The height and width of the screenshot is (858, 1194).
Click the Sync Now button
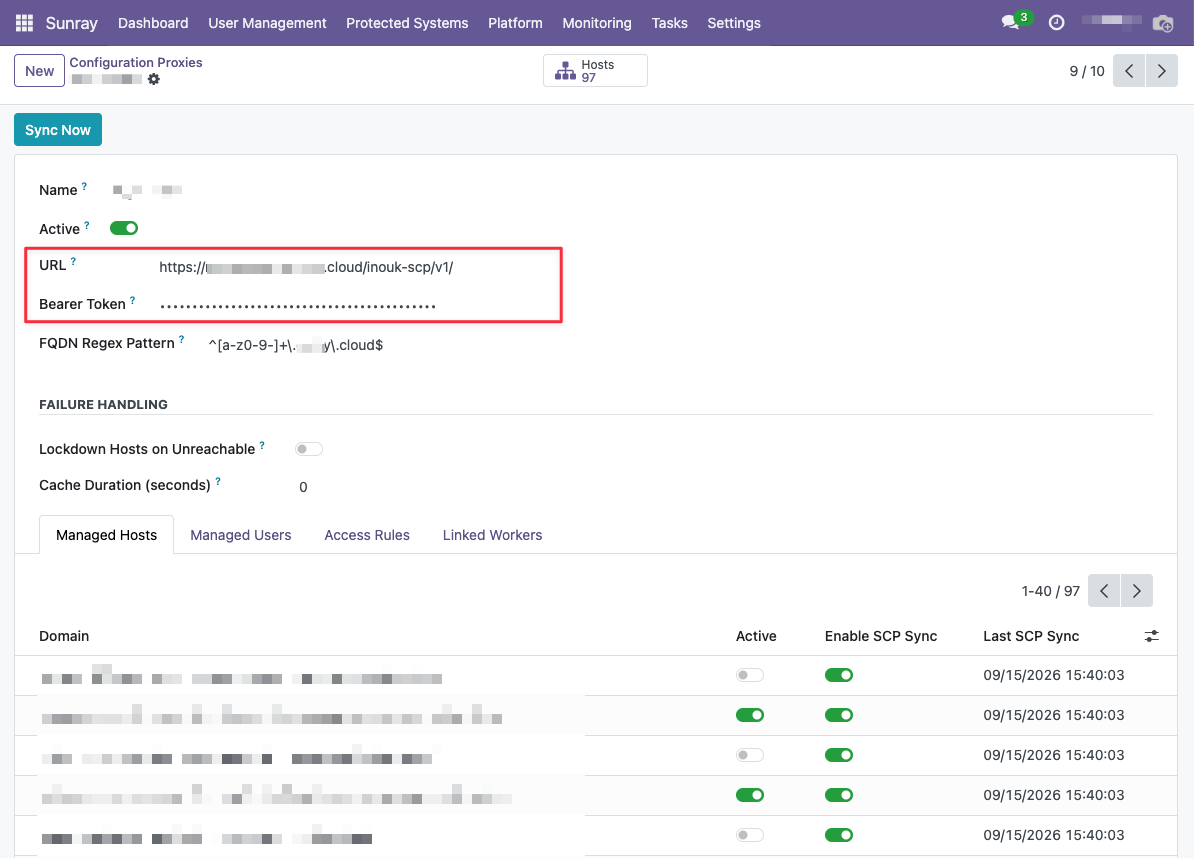coord(58,130)
